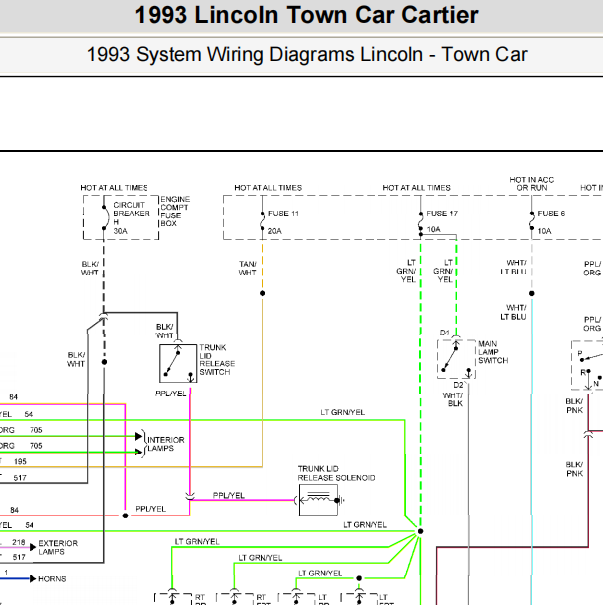Click the Fuse 17 fuse symbol
Image resolution: width=603 pixels, height=605 pixels.
click(x=421, y=221)
